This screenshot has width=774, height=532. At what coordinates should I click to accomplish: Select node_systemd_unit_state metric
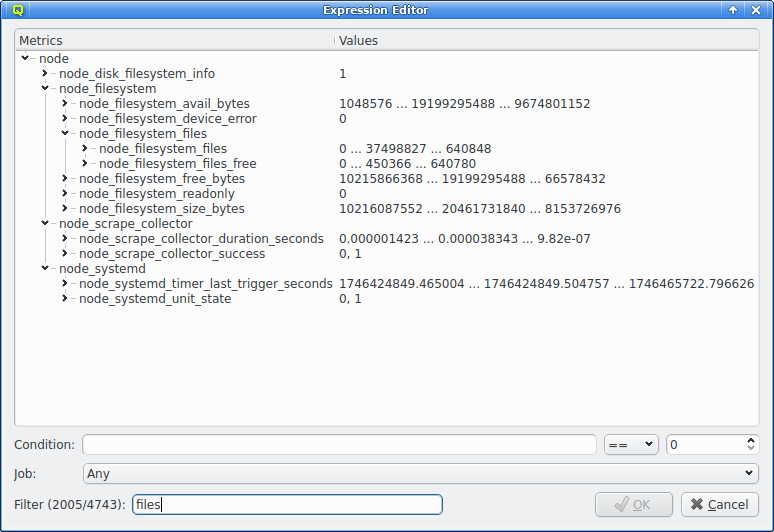click(x=155, y=299)
